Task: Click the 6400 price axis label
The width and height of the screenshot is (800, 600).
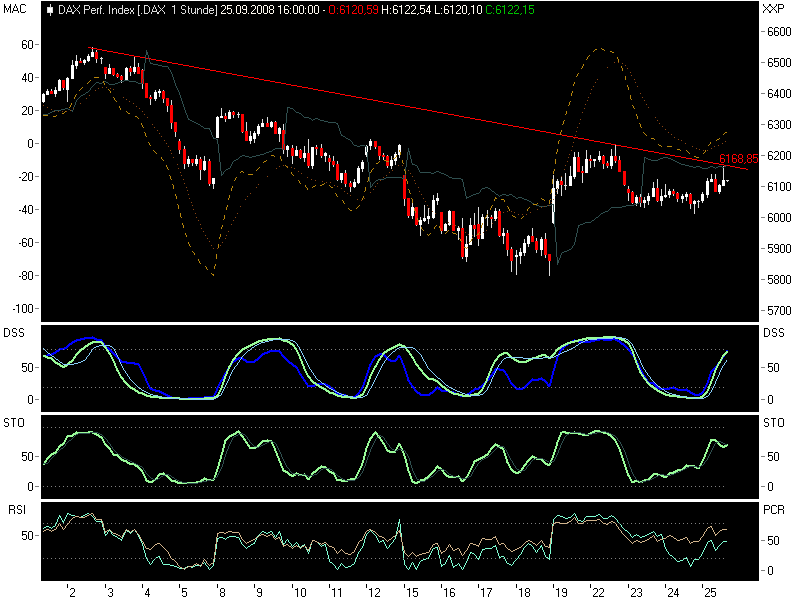Action: click(x=779, y=94)
